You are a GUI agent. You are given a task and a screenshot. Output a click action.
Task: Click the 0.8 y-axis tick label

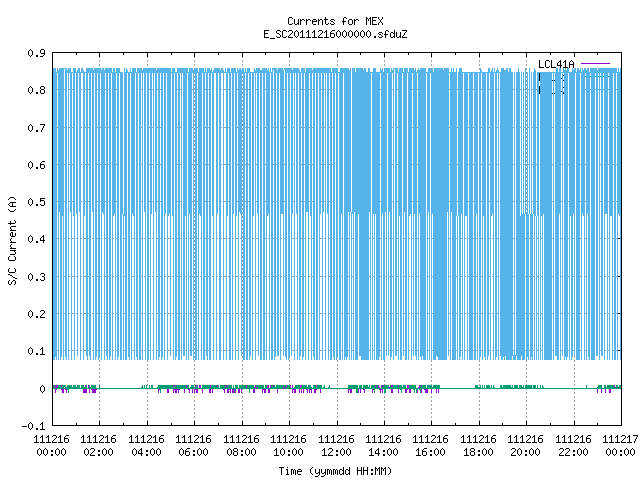tap(36, 90)
